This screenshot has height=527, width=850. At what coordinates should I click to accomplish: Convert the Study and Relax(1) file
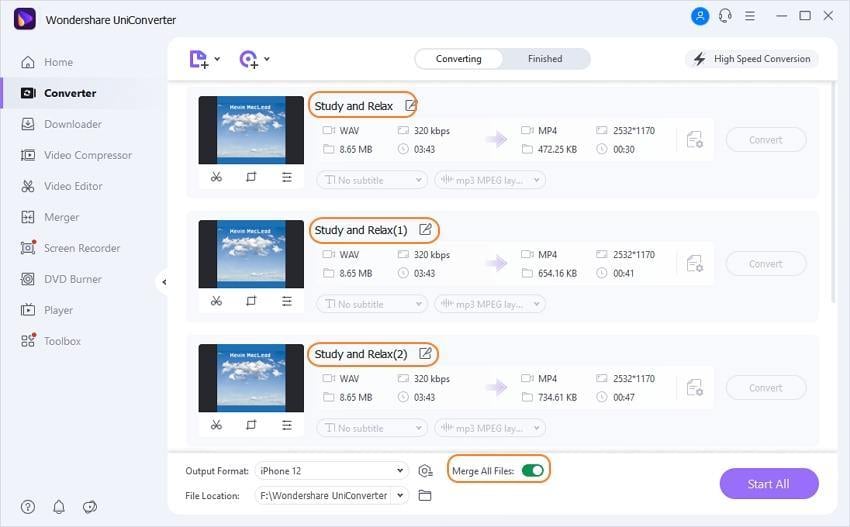pyautogui.click(x=765, y=264)
